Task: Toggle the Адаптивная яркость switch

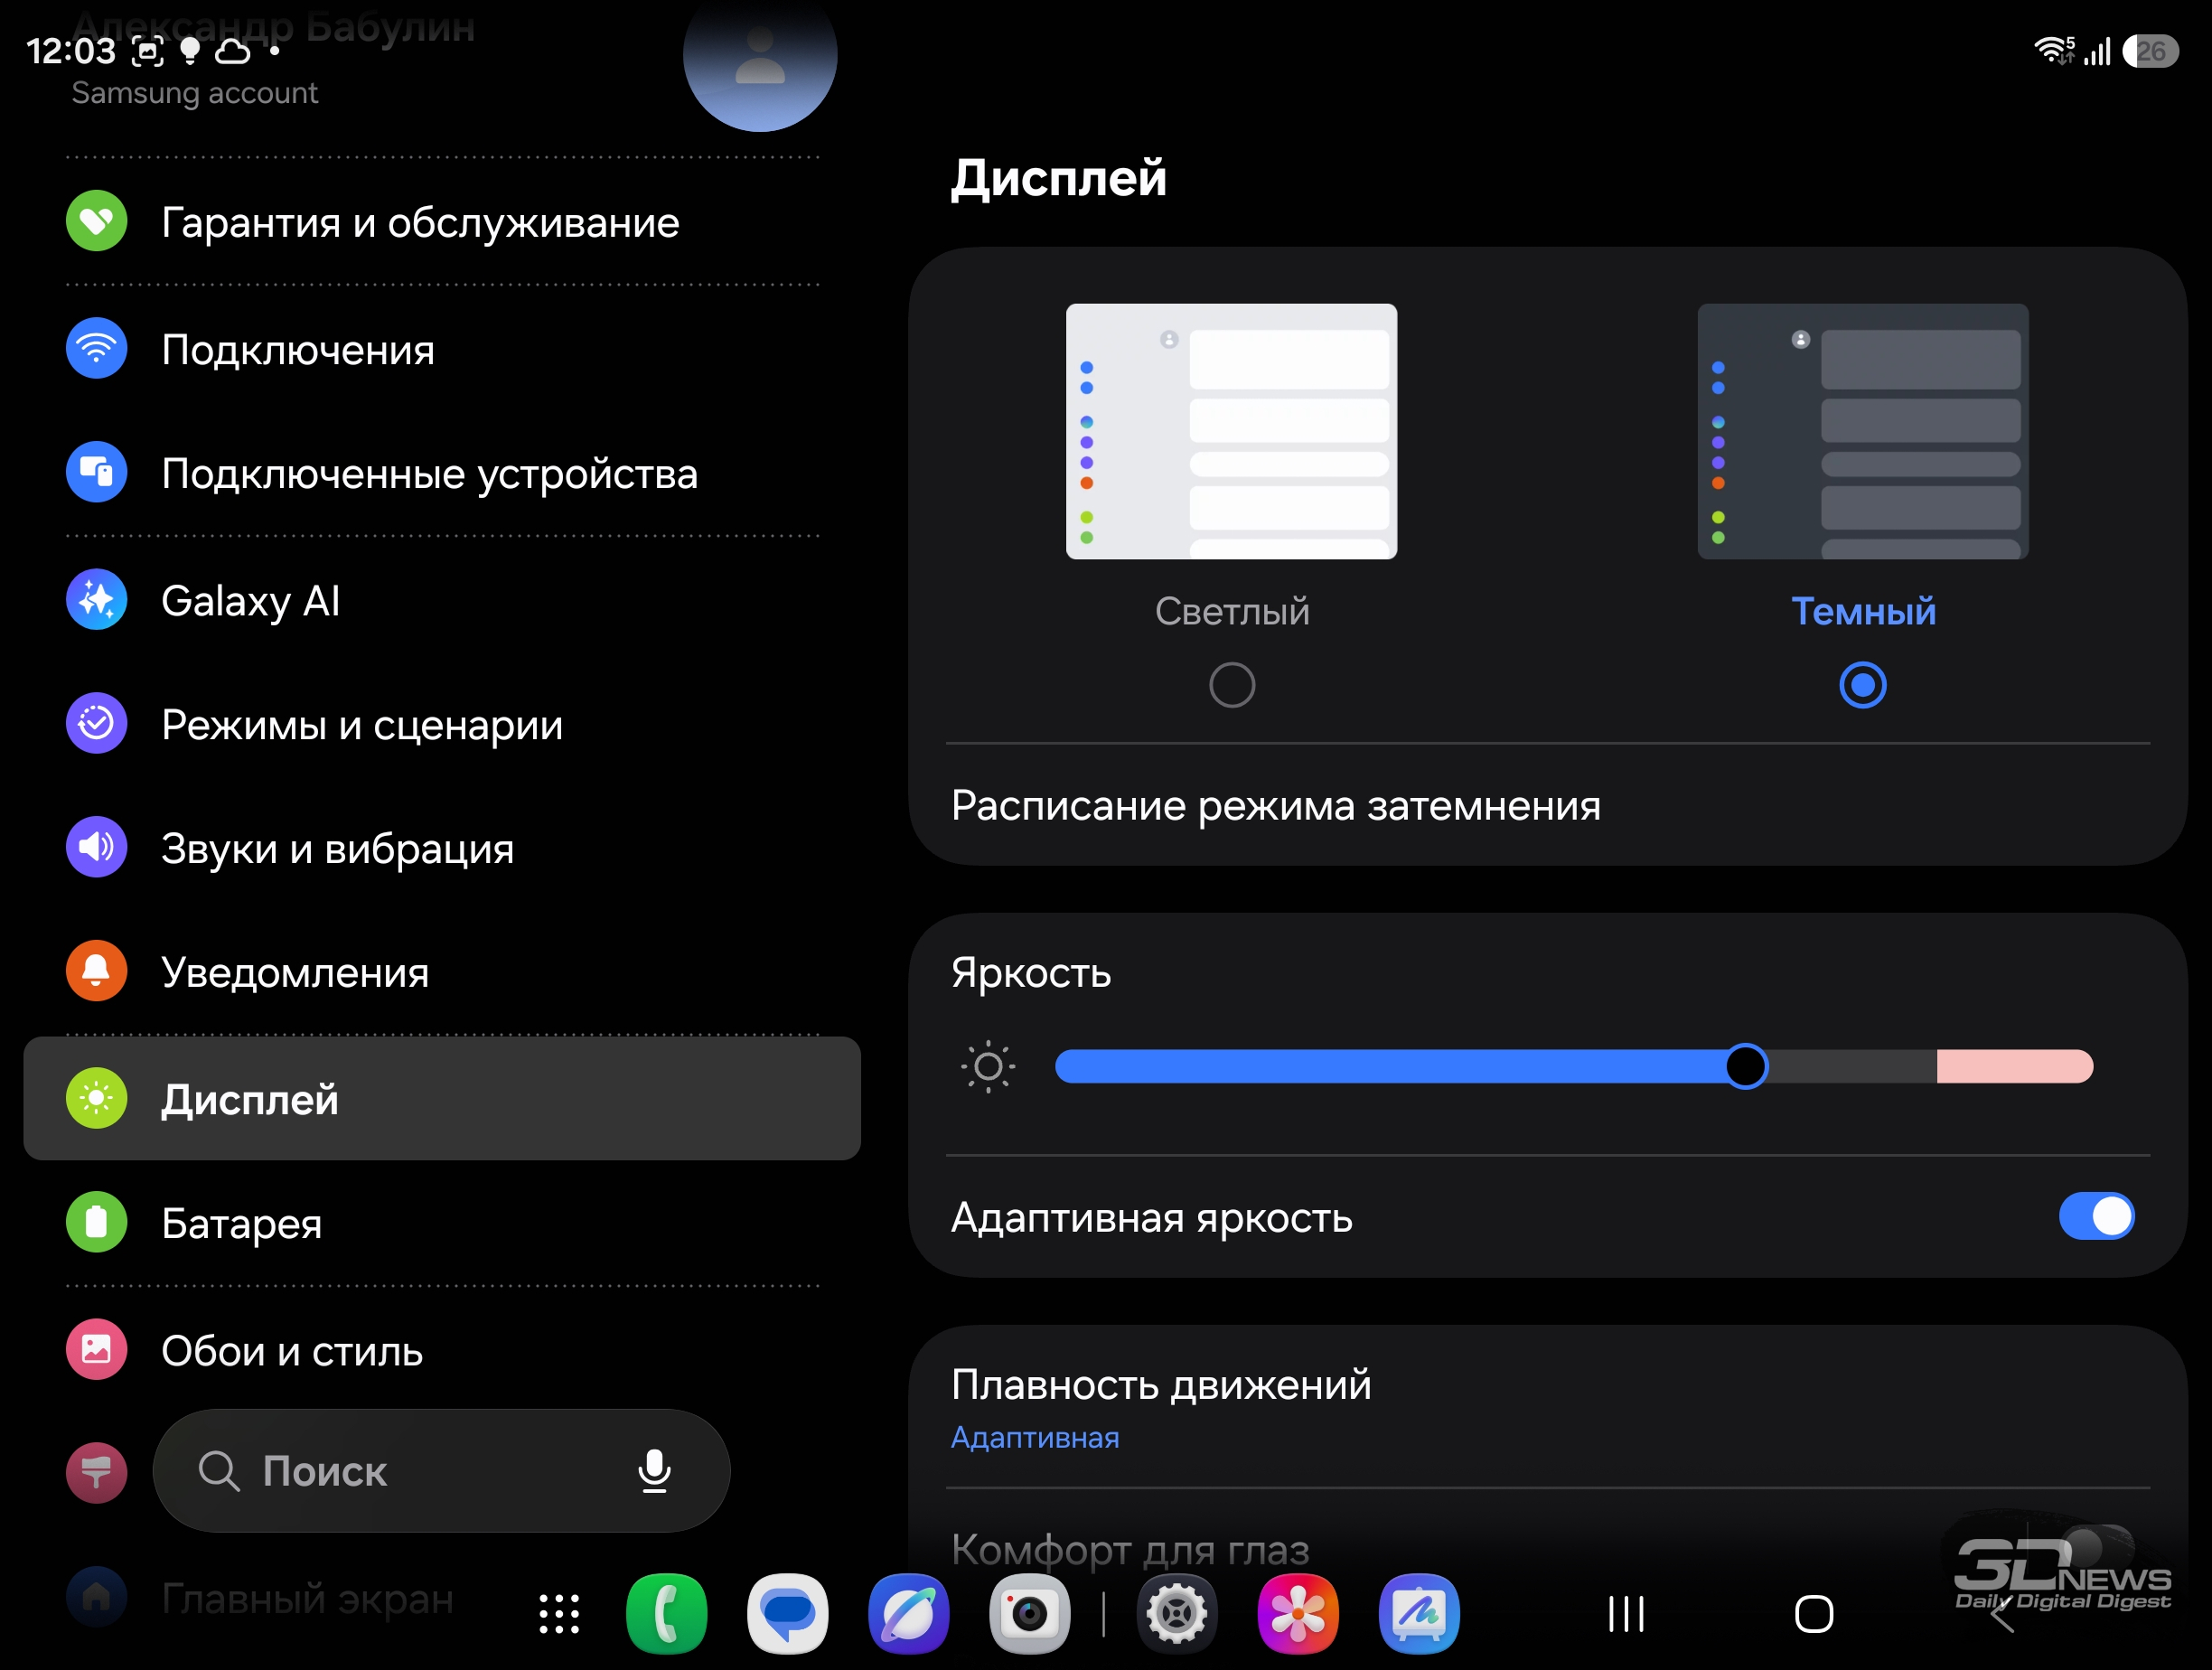Action: 2096,1217
